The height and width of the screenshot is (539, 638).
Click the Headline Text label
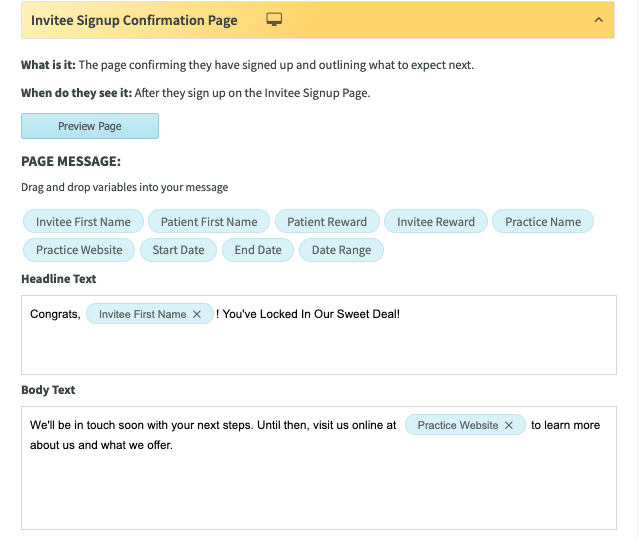[59, 279]
